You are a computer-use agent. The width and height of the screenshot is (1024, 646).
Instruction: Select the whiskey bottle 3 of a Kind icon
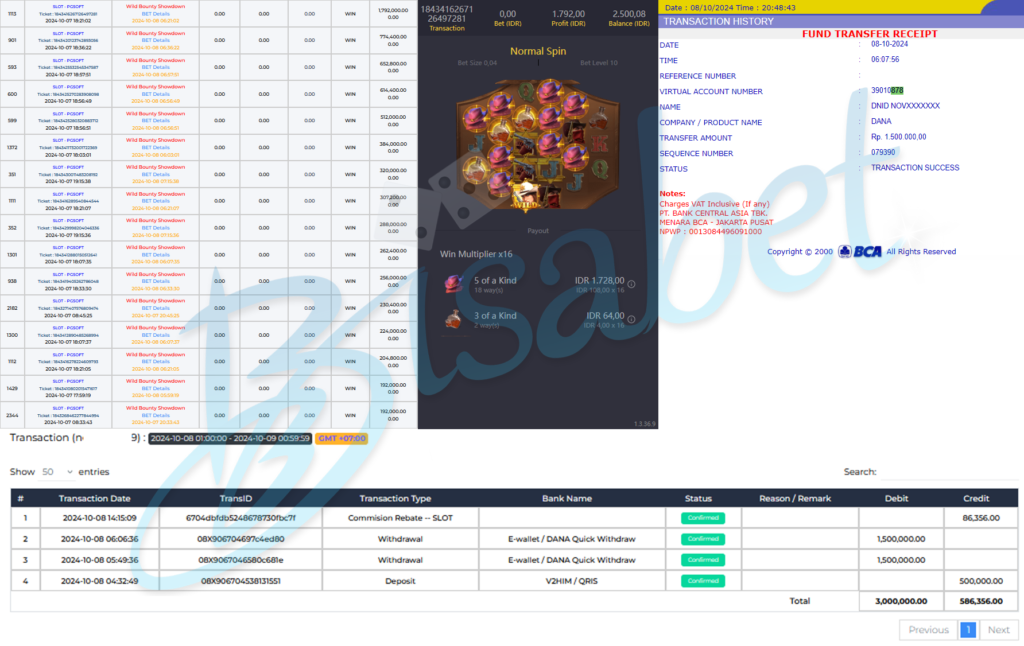[453, 319]
